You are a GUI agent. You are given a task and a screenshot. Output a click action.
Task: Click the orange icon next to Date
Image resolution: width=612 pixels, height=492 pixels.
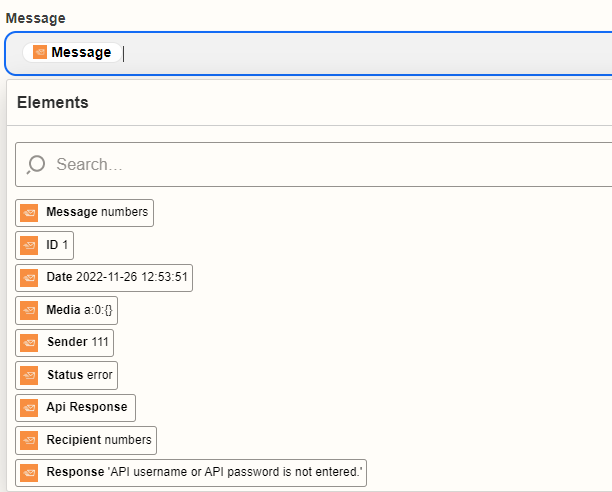[x=30, y=278]
